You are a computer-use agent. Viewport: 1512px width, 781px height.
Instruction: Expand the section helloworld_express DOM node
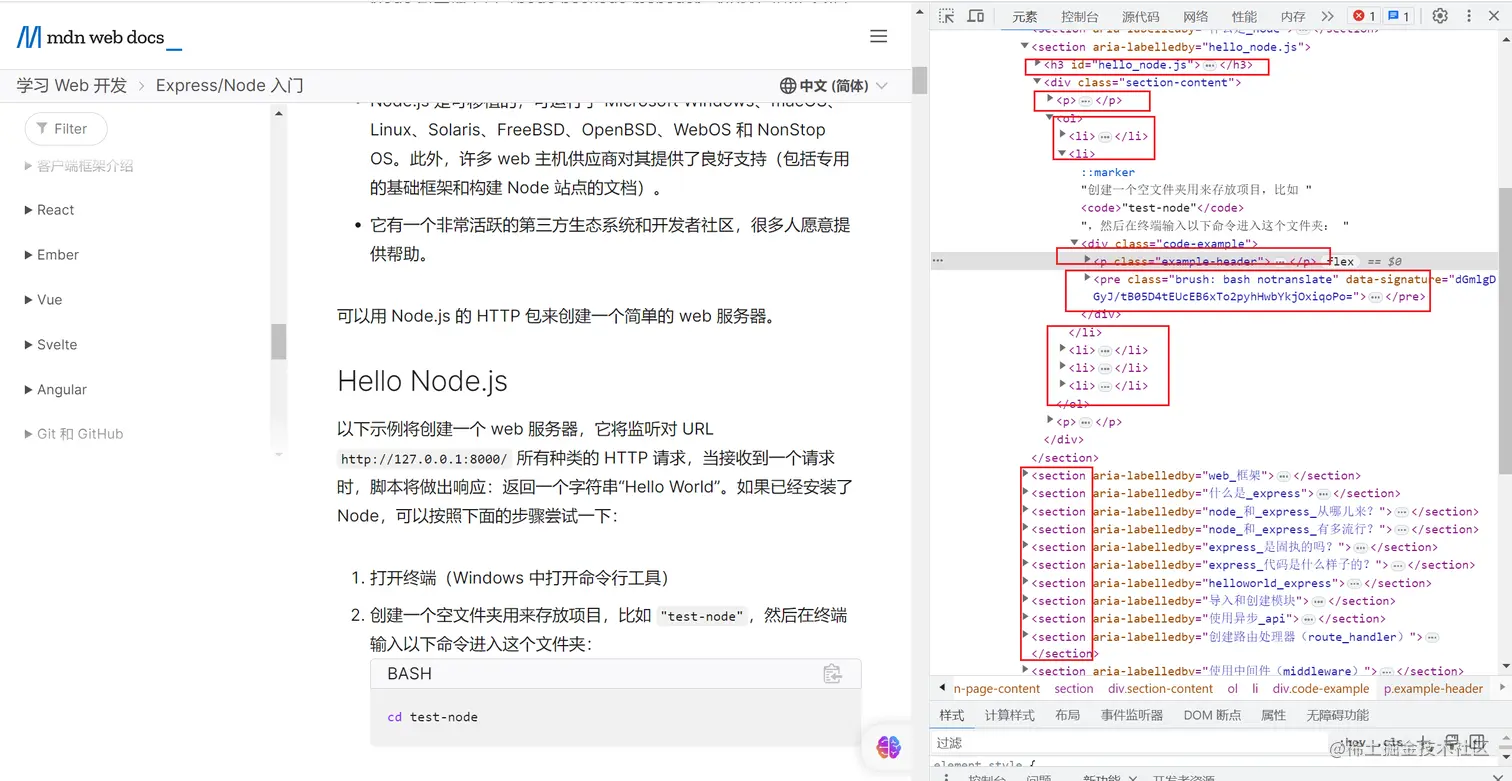1025,583
